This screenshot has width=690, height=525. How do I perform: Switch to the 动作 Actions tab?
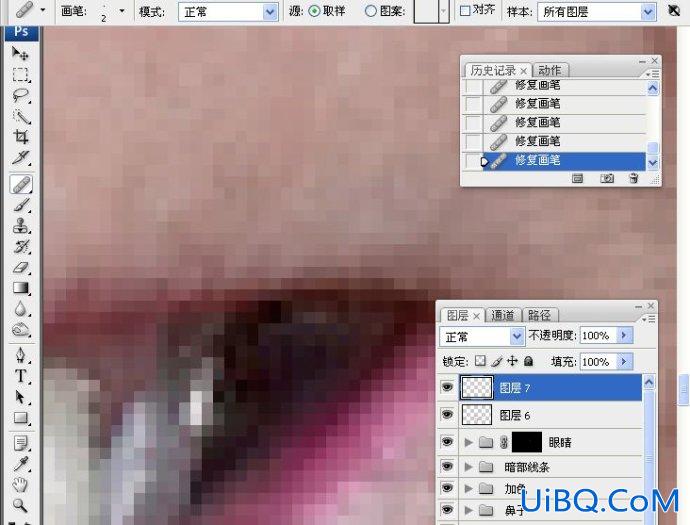tap(550, 70)
